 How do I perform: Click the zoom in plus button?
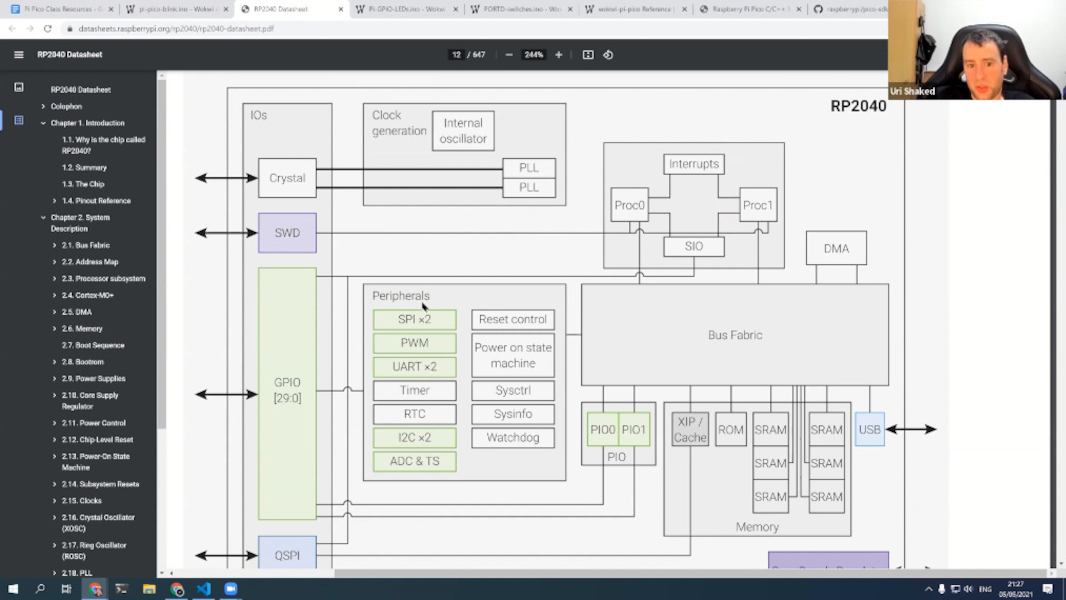click(559, 55)
